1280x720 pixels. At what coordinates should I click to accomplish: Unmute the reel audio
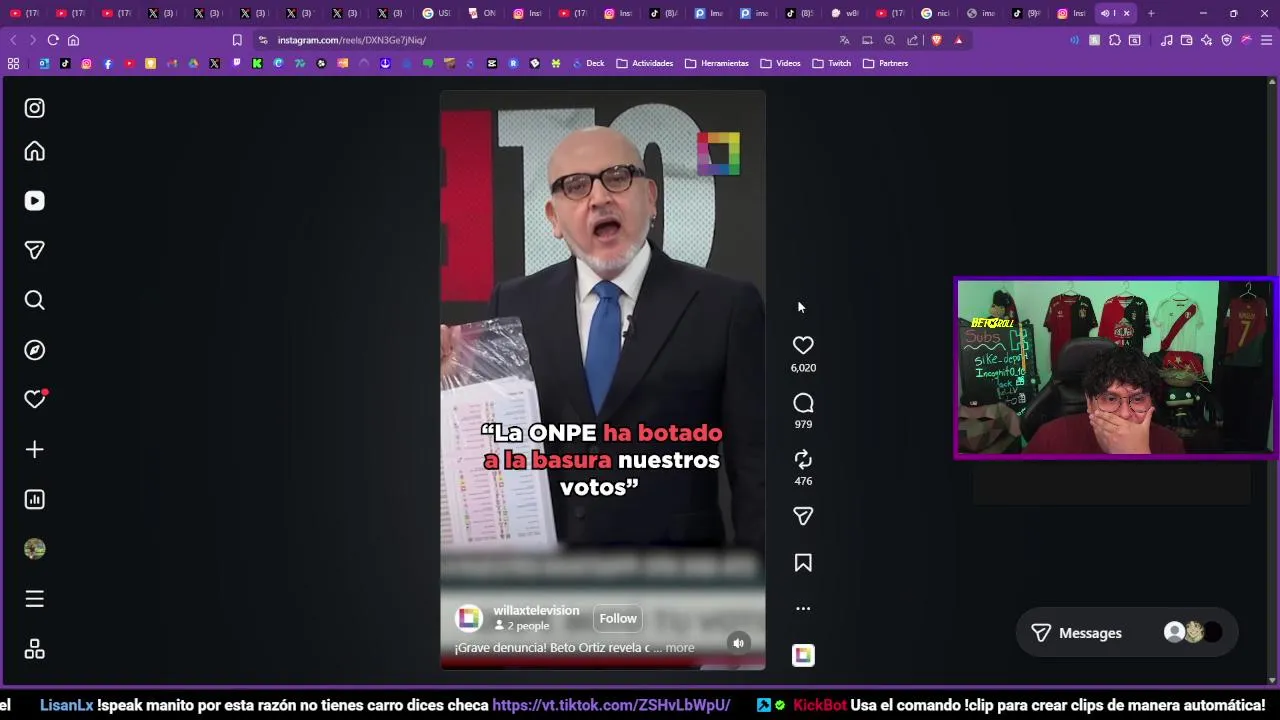(x=738, y=643)
